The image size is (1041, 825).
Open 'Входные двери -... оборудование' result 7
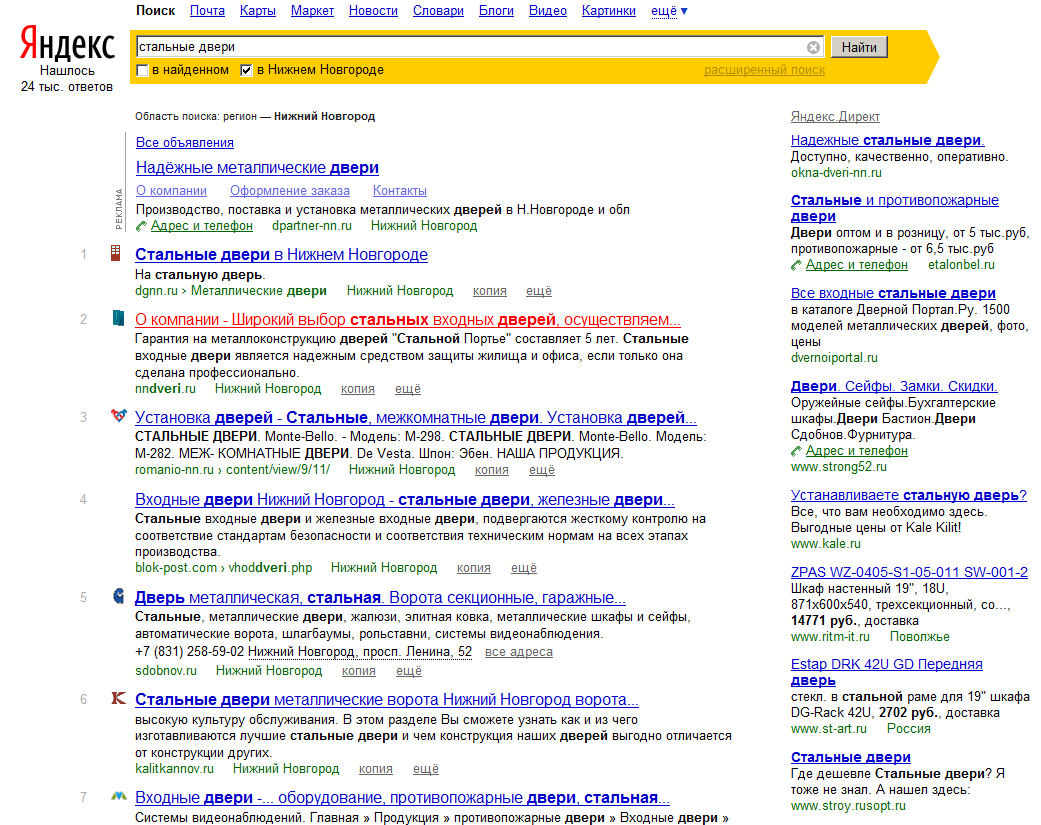pos(402,798)
